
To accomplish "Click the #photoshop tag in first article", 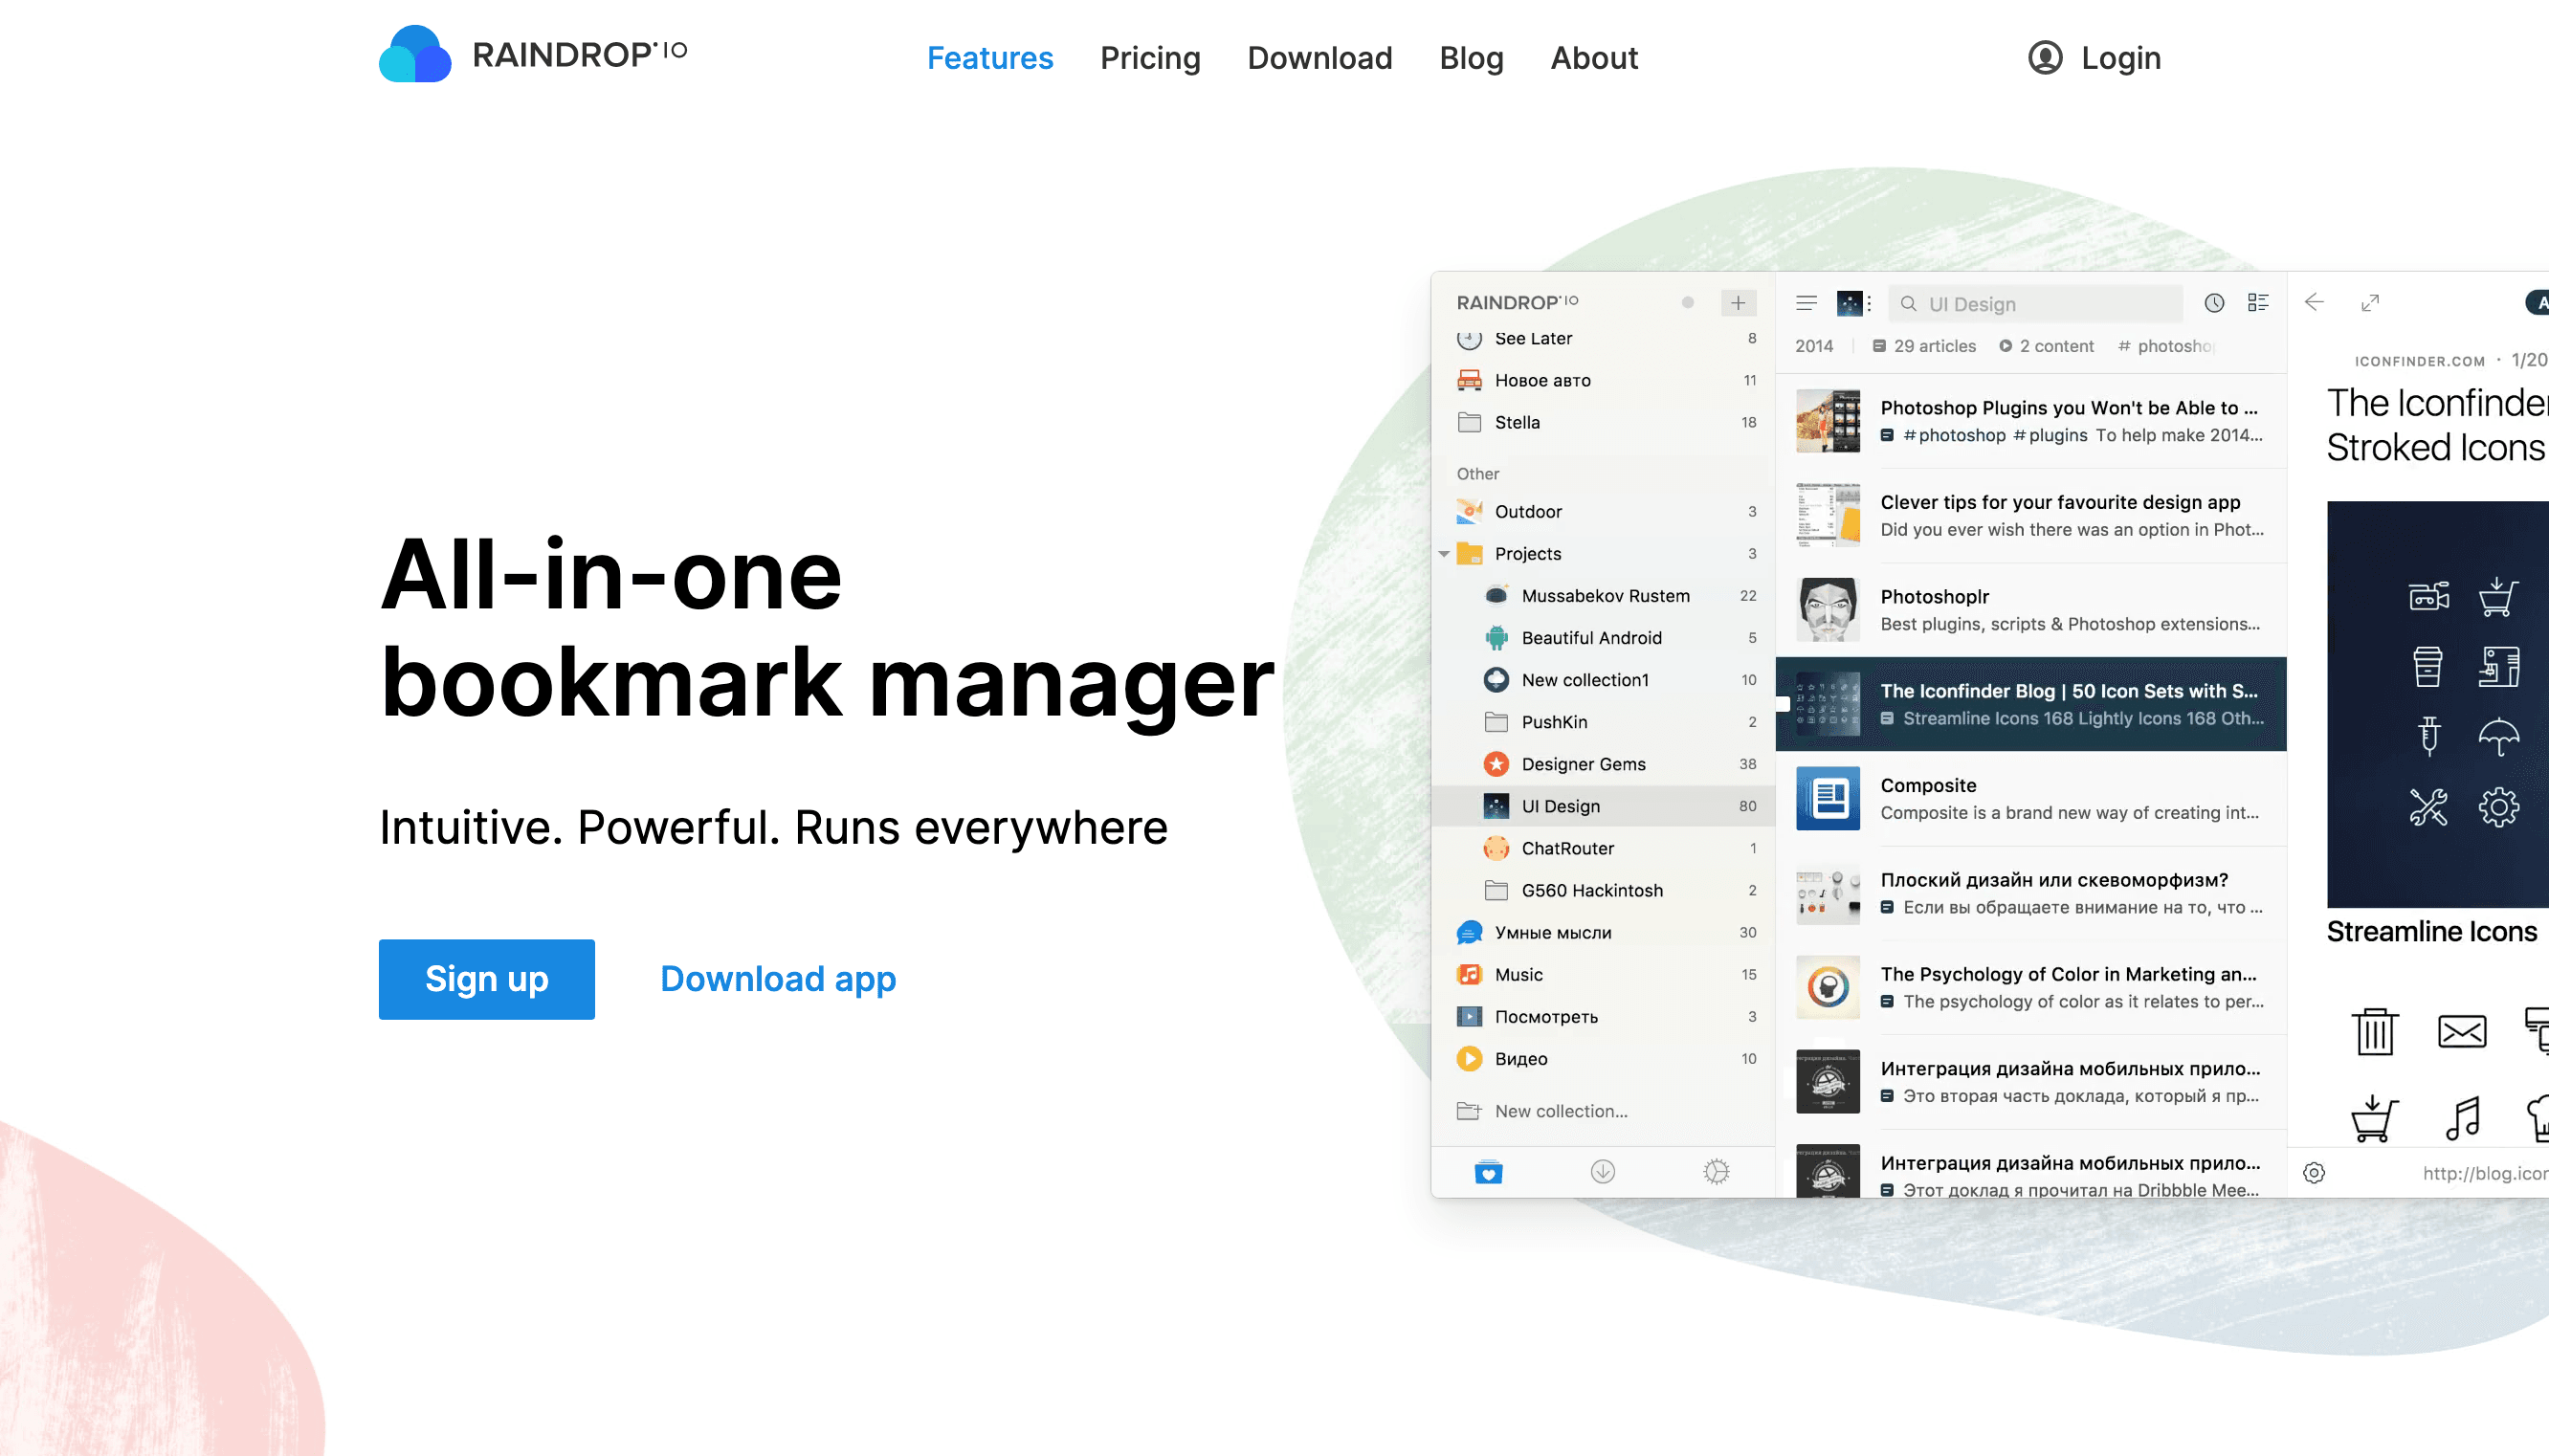I will [x=1954, y=435].
